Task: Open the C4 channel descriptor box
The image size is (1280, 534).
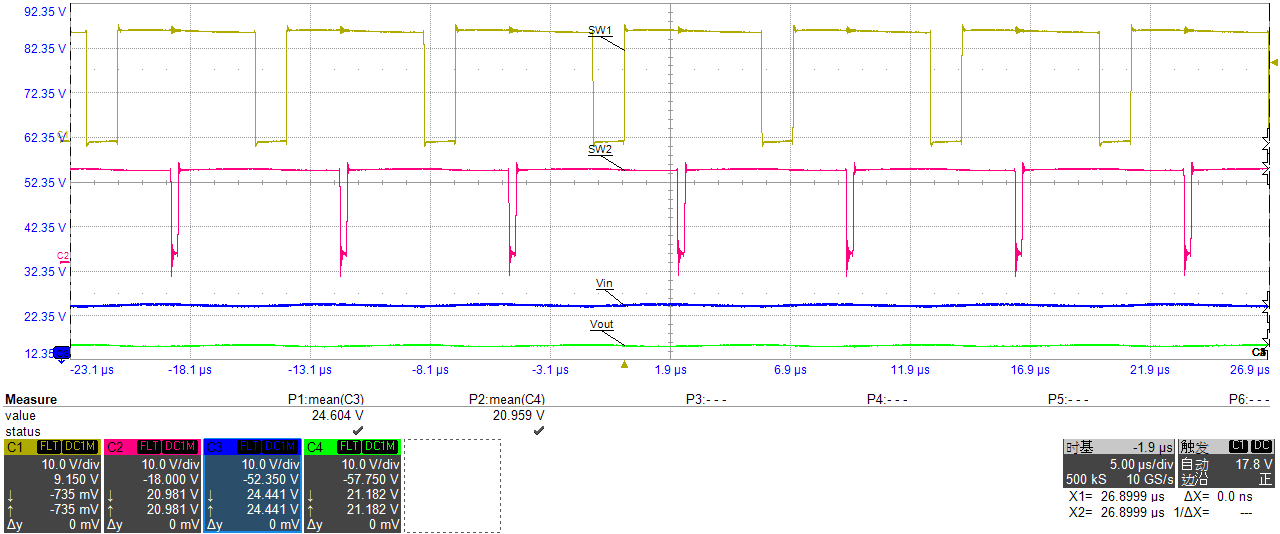Action: [351, 485]
